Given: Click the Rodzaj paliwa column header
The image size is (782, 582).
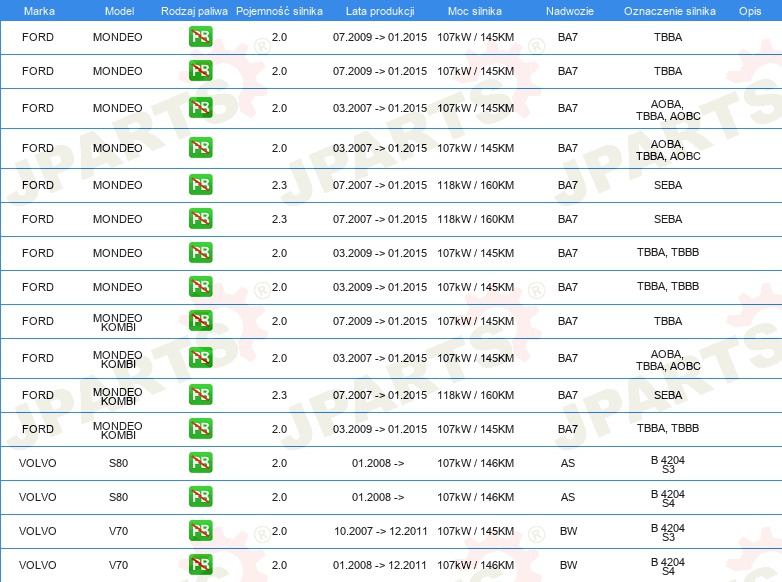Looking at the screenshot, I should 194,11.
